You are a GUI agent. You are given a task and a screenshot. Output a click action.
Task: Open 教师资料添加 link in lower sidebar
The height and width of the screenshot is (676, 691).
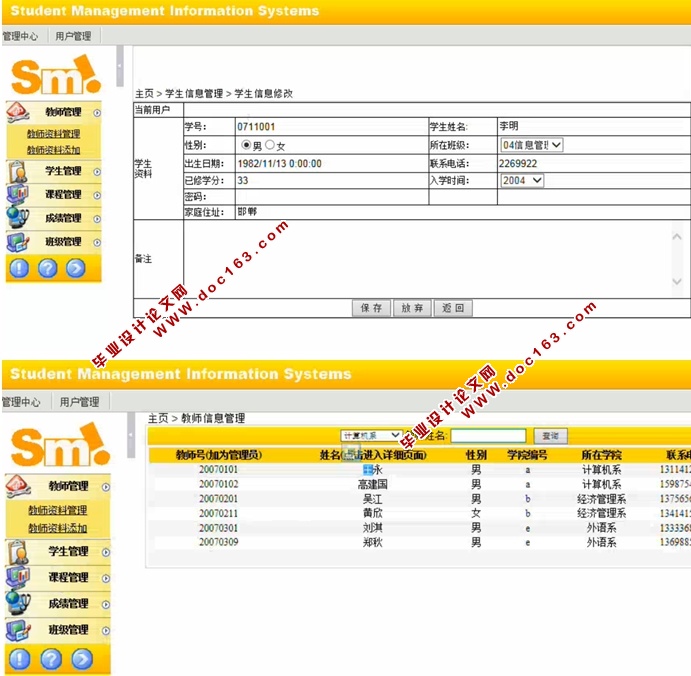click(x=58, y=527)
